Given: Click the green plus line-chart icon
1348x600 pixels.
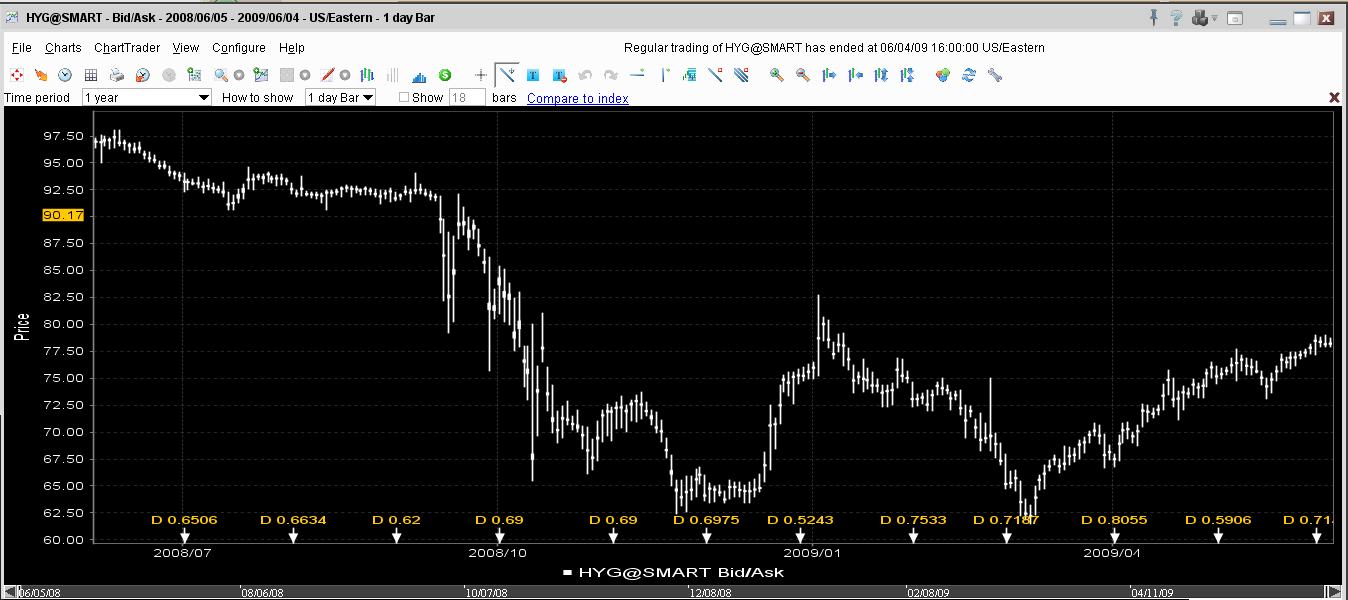Looking at the screenshot, I should 261,75.
